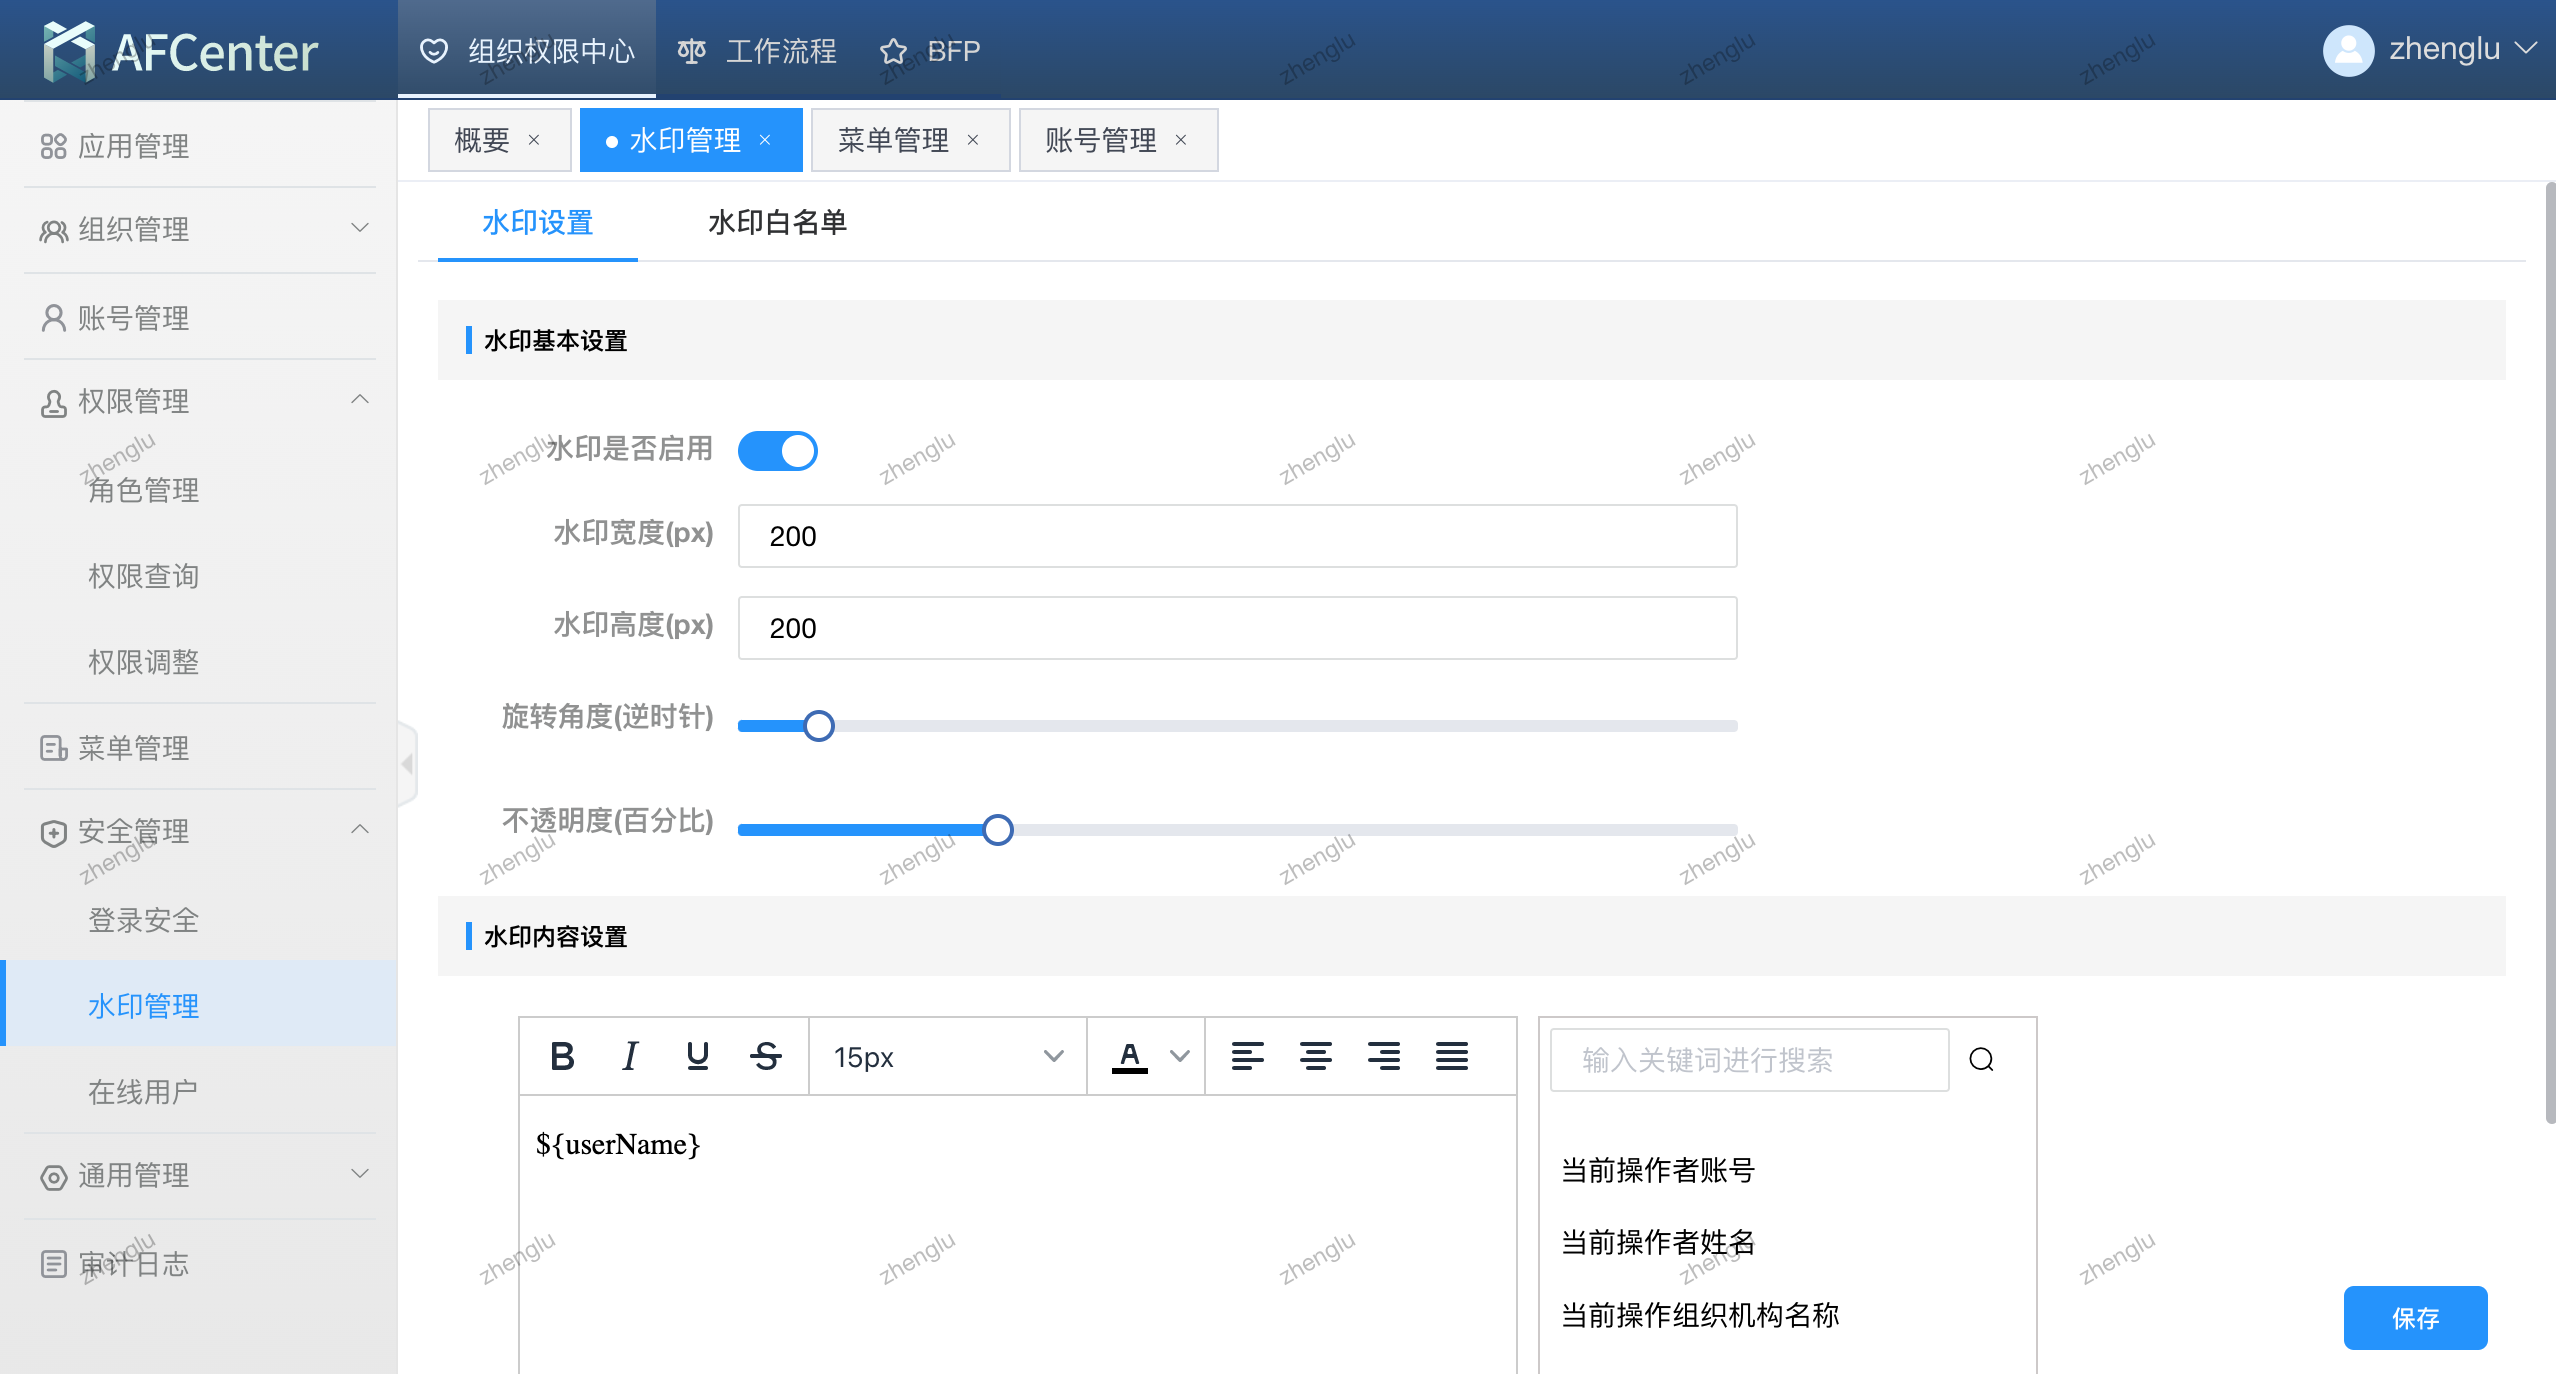This screenshot has height=1374, width=2556.
Task: Select 当前操作者账号 variable
Action: [1657, 1169]
